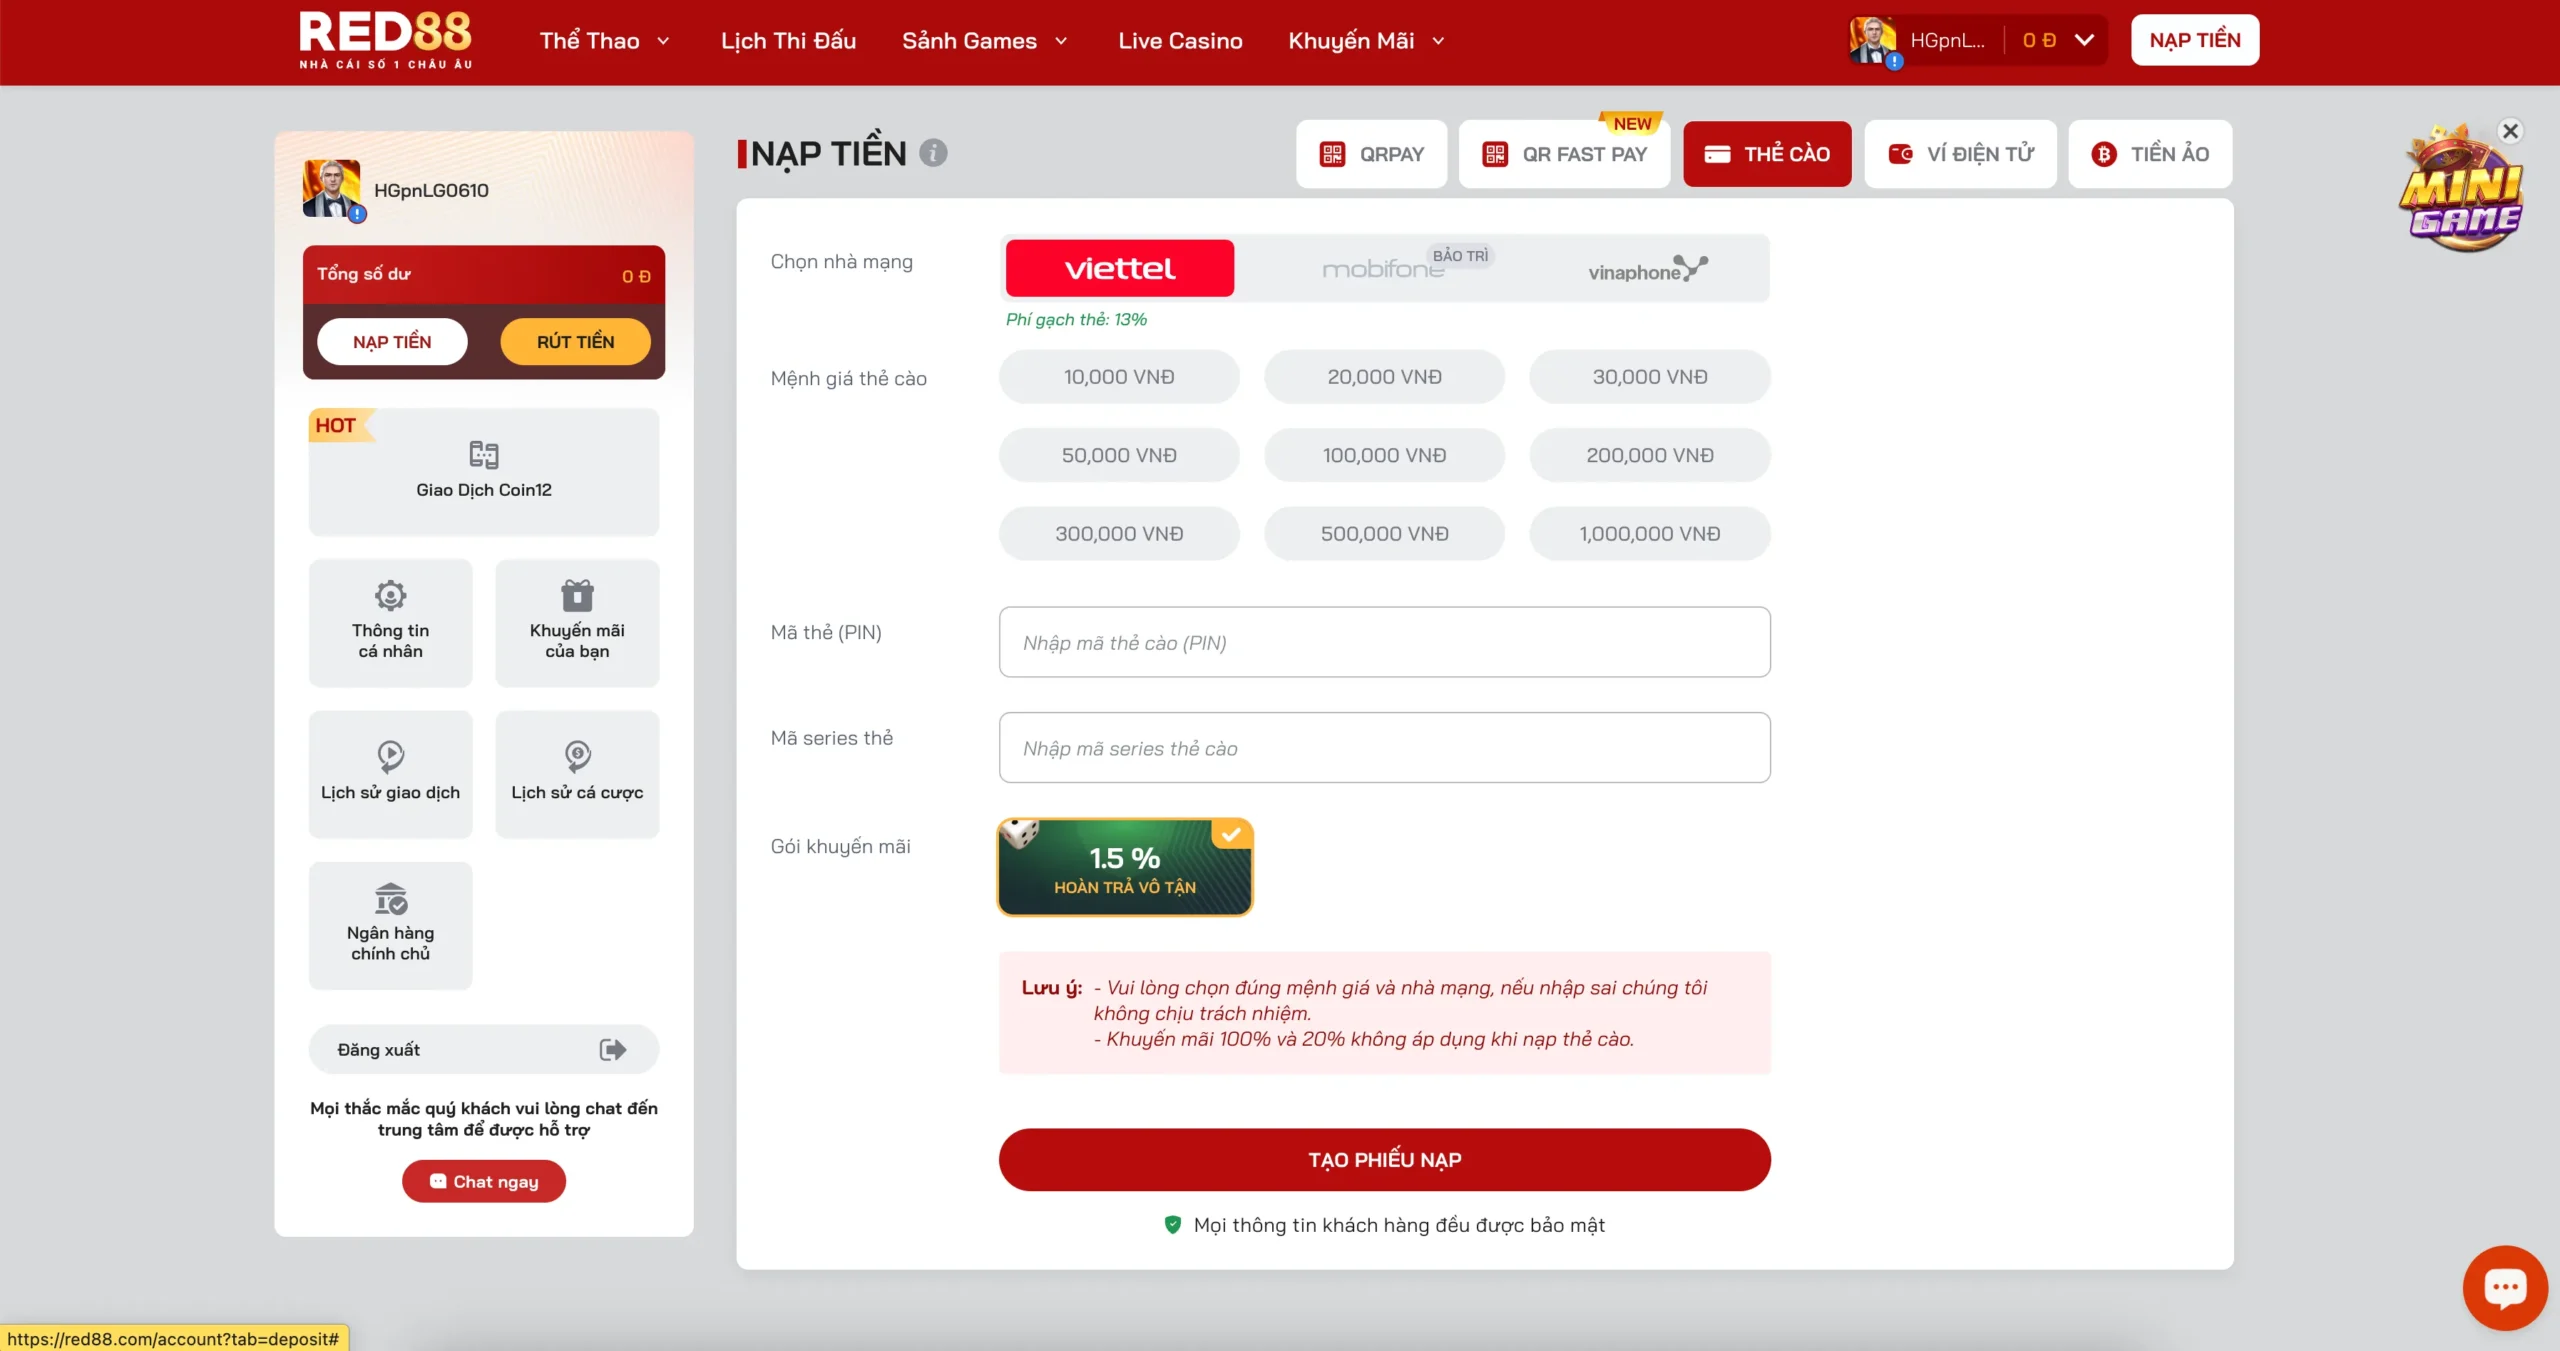2560x1351 pixels.
Task: Open the Mini Game floating icon
Action: [2460, 190]
